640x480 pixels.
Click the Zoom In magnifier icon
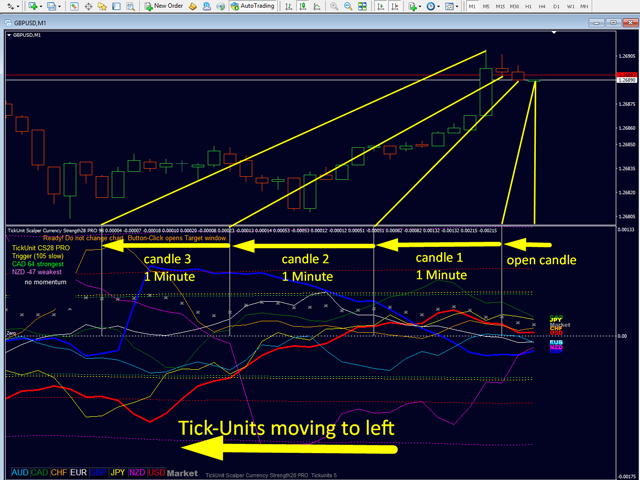pyautogui.click(x=334, y=6)
